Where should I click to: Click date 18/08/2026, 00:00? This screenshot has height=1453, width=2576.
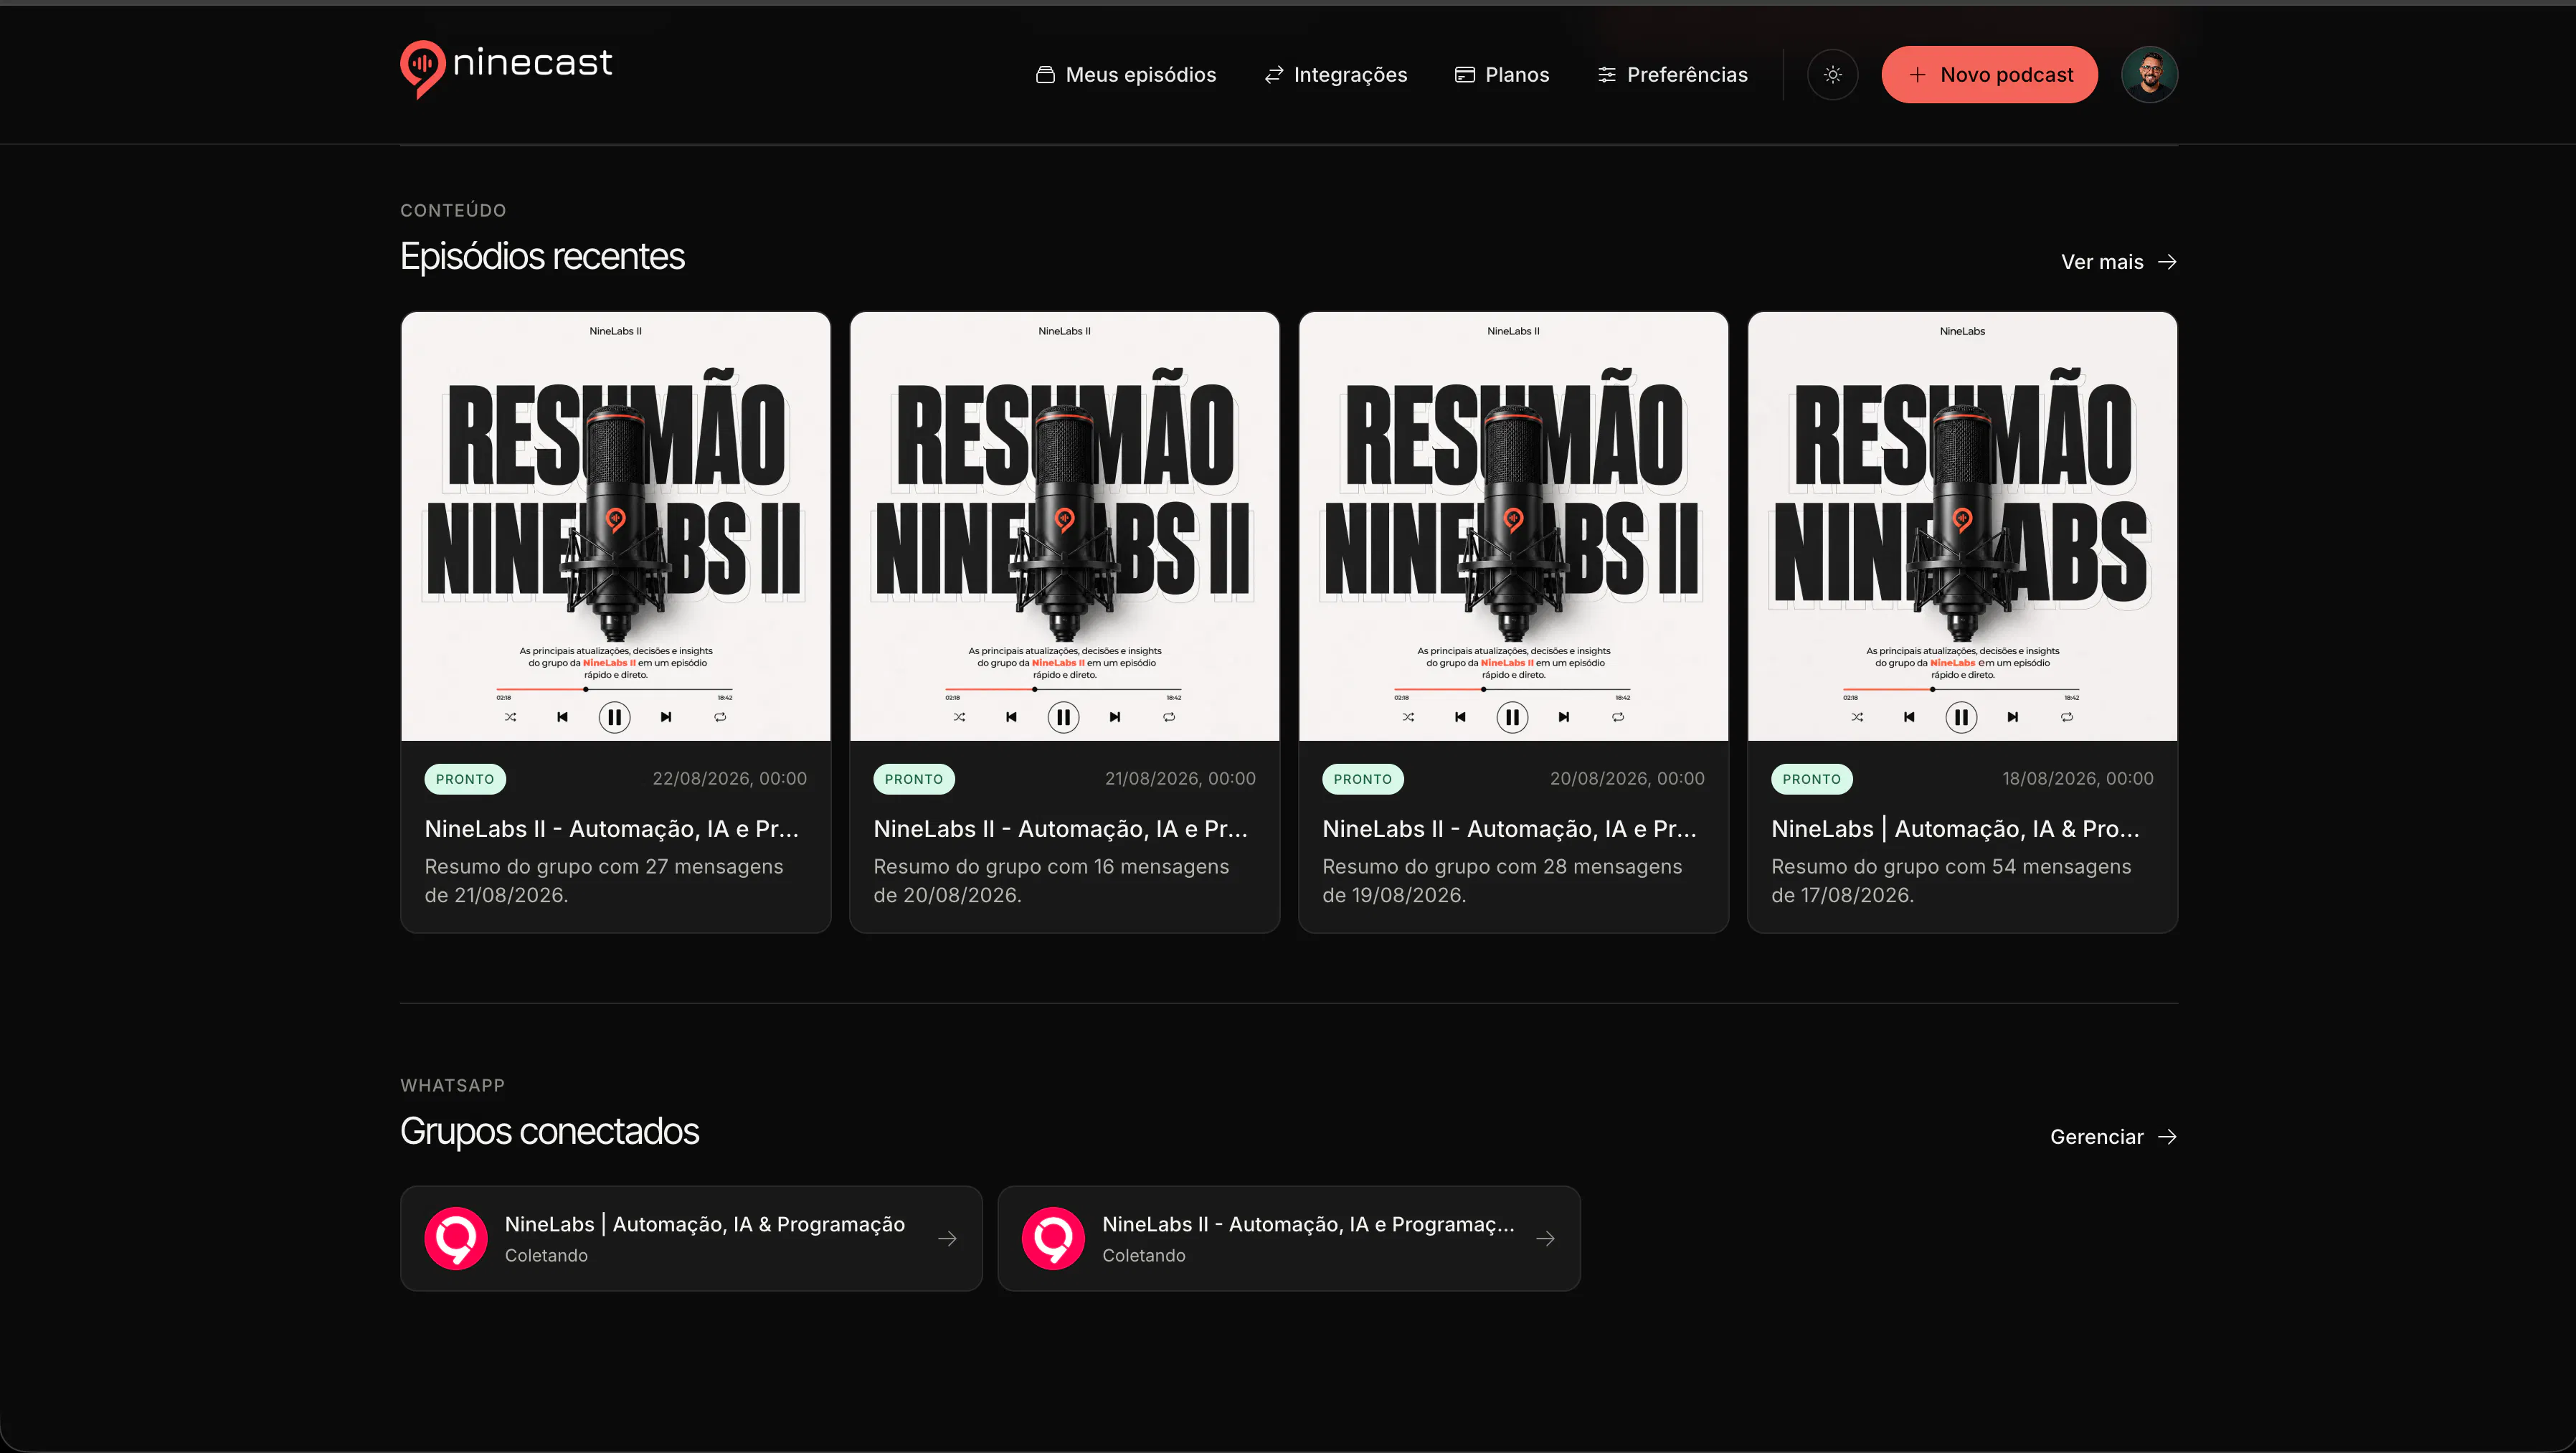2077,779
